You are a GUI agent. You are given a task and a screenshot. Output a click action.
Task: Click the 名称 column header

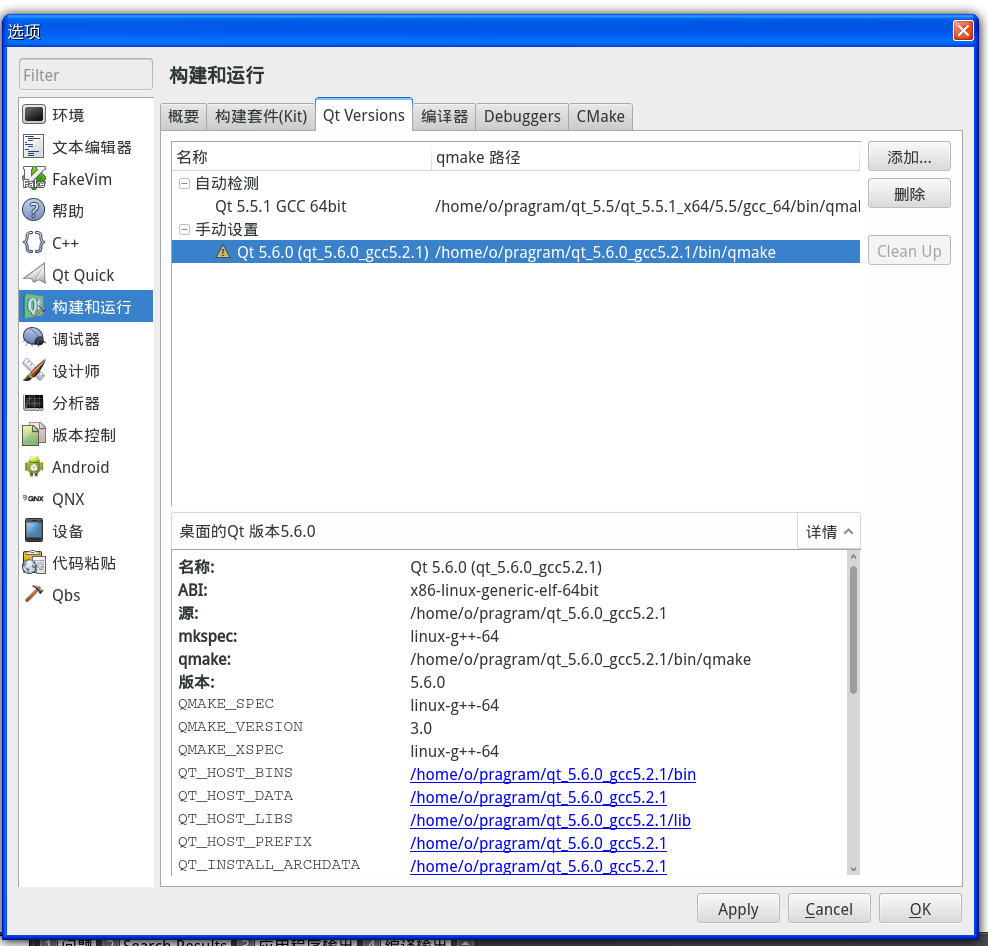(301, 157)
